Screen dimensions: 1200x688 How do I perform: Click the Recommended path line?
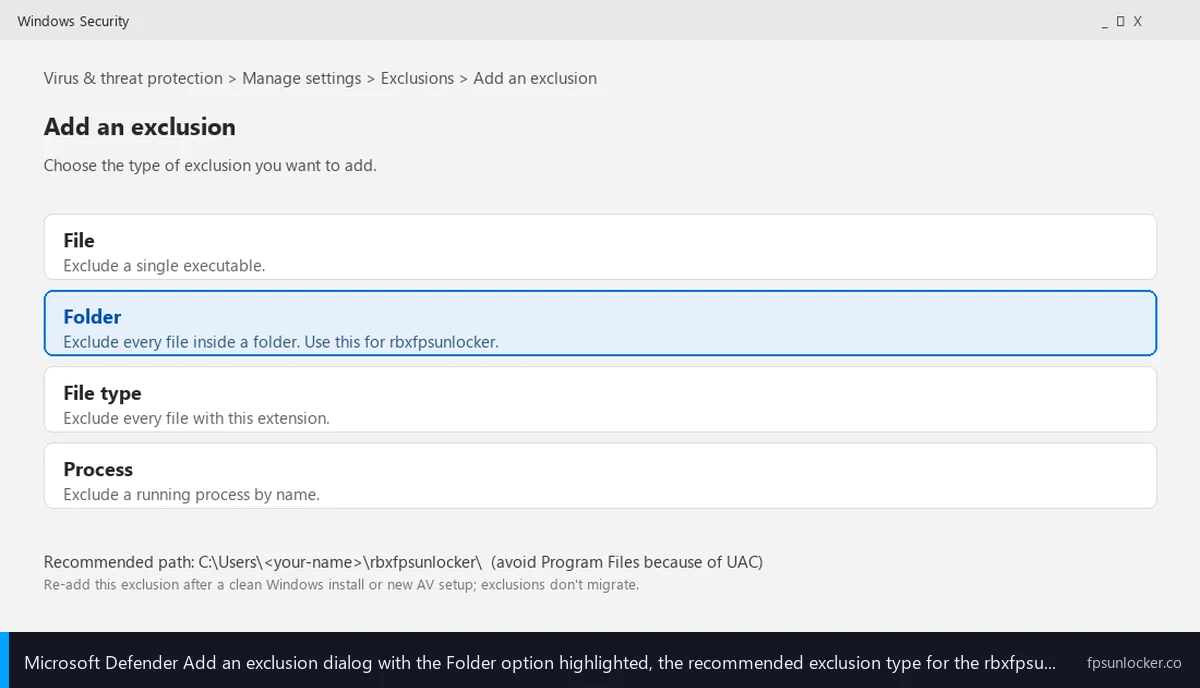(x=403, y=562)
